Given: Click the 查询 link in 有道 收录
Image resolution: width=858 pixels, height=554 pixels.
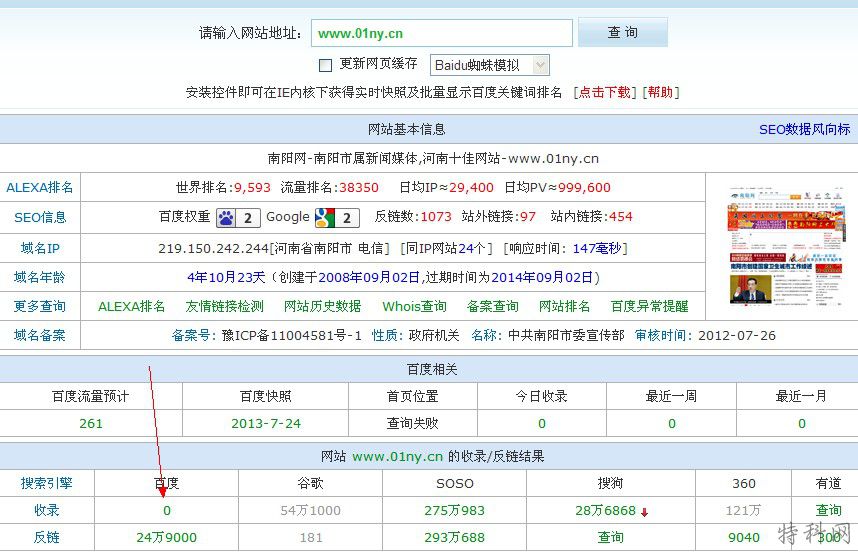Looking at the screenshot, I should pyautogui.click(x=828, y=510).
